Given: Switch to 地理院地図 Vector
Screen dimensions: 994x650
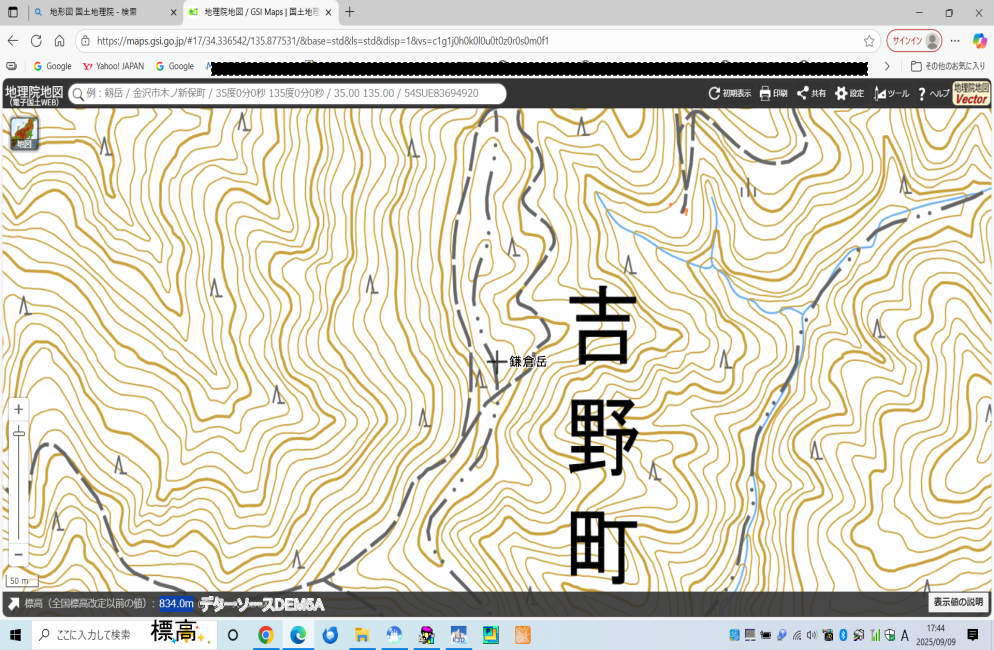Looking at the screenshot, I should pos(971,93).
